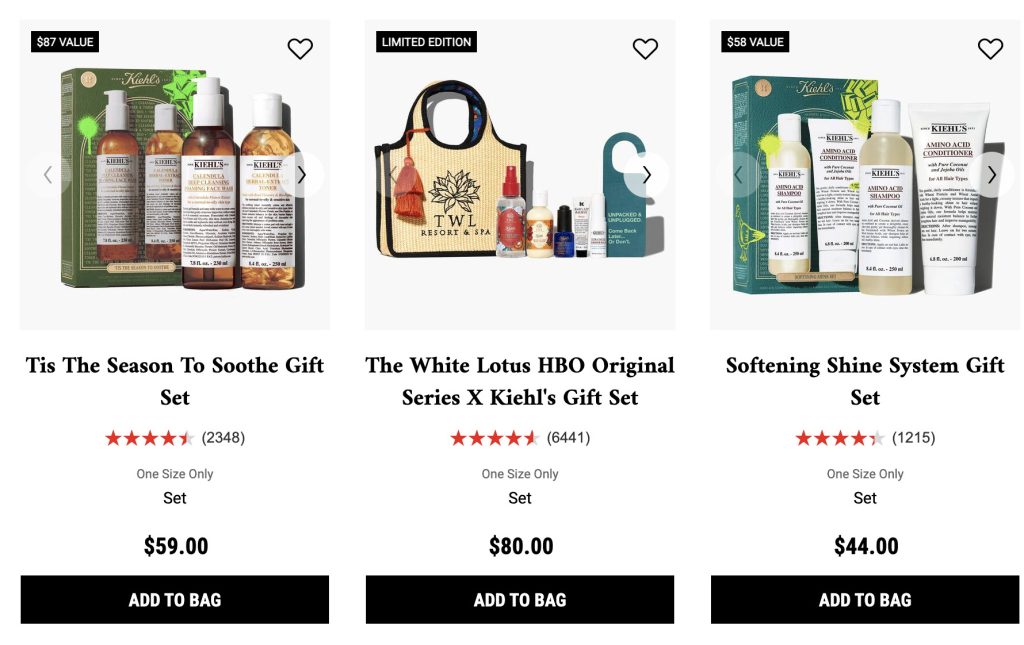View the 6441 reviews star rating
The height and width of the screenshot is (645, 1024).
click(494, 438)
